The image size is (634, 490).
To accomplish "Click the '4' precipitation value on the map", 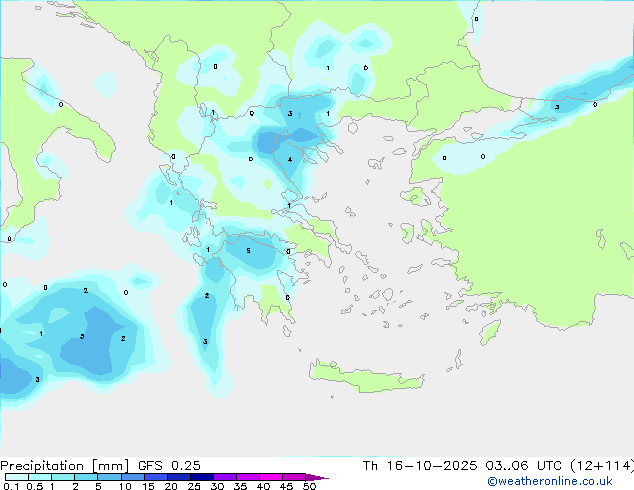I will pyautogui.click(x=290, y=160).
